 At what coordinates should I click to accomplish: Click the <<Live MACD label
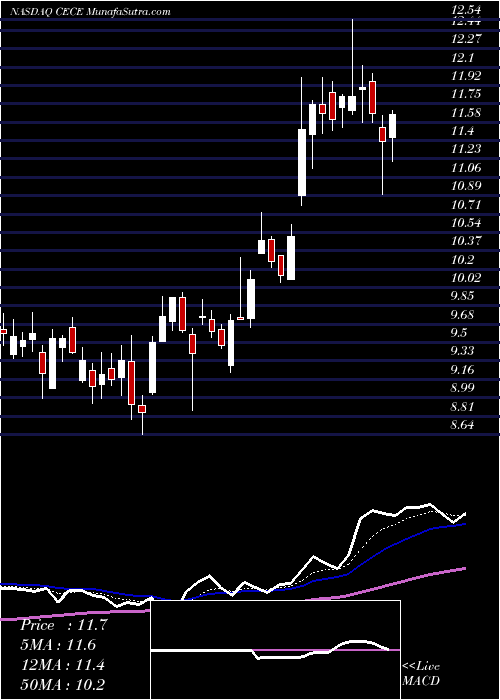(x=421, y=674)
